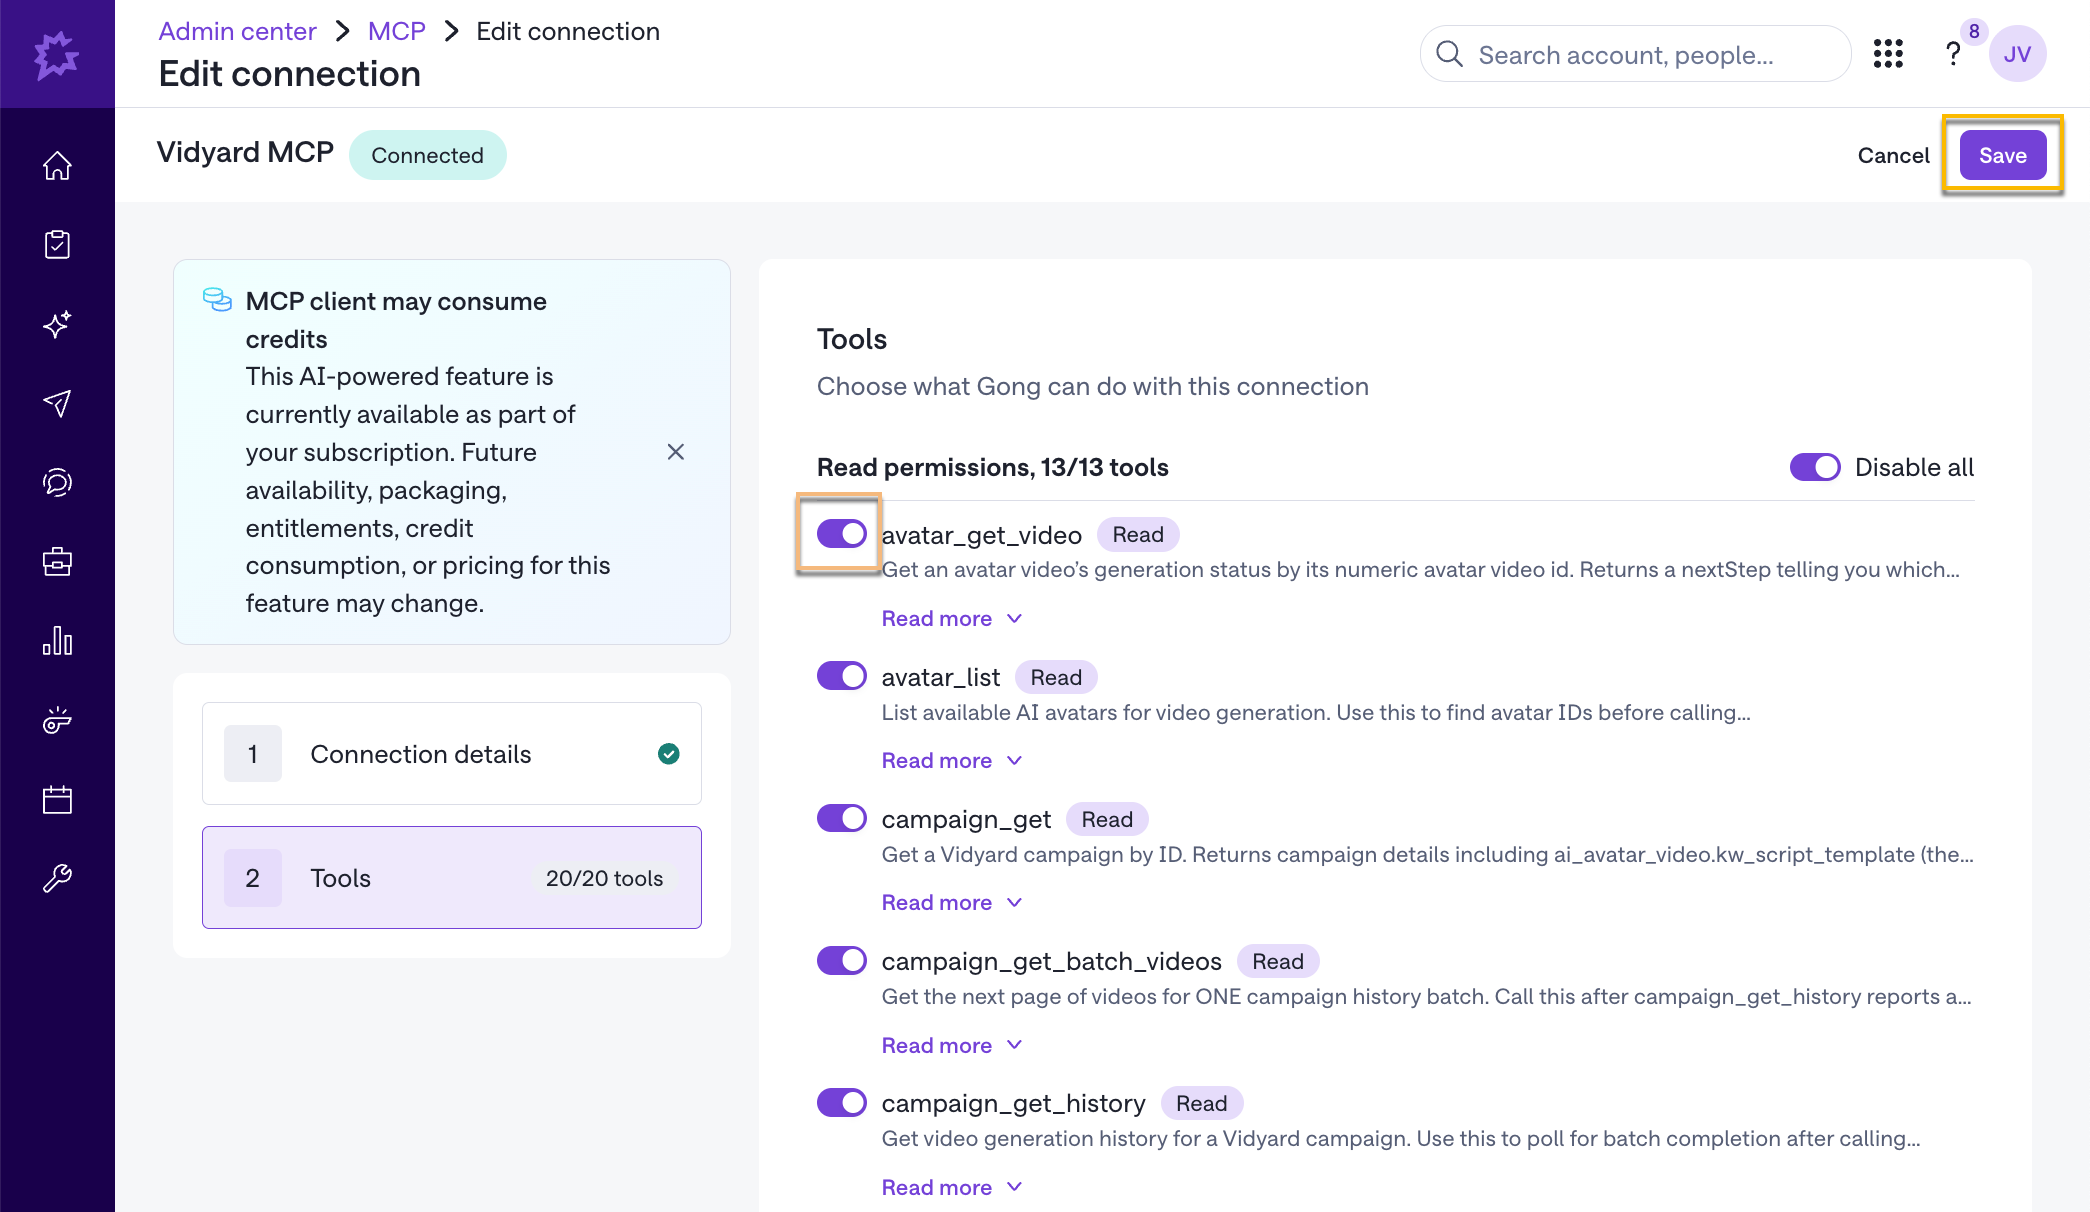Image resolution: width=2090 pixels, height=1212 pixels.
Task: Open the wrench settings sidebar icon
Action: (57, 878)
